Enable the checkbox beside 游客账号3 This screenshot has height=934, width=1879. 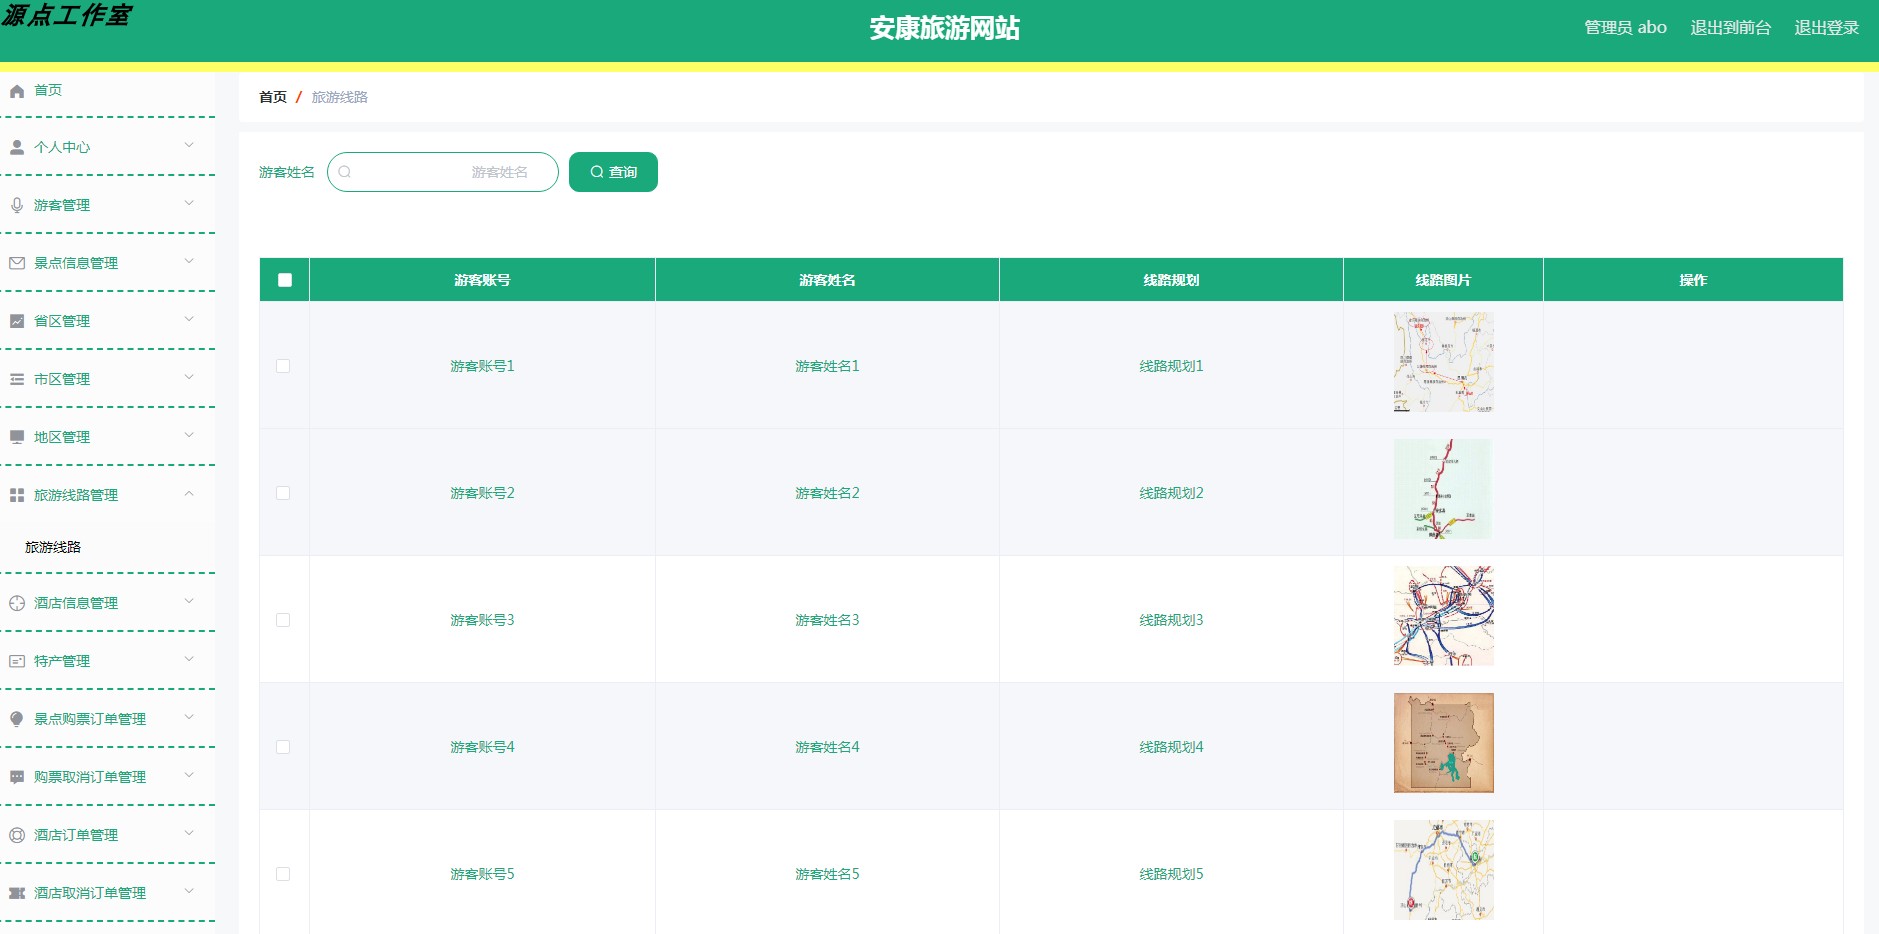click(284, 620)
